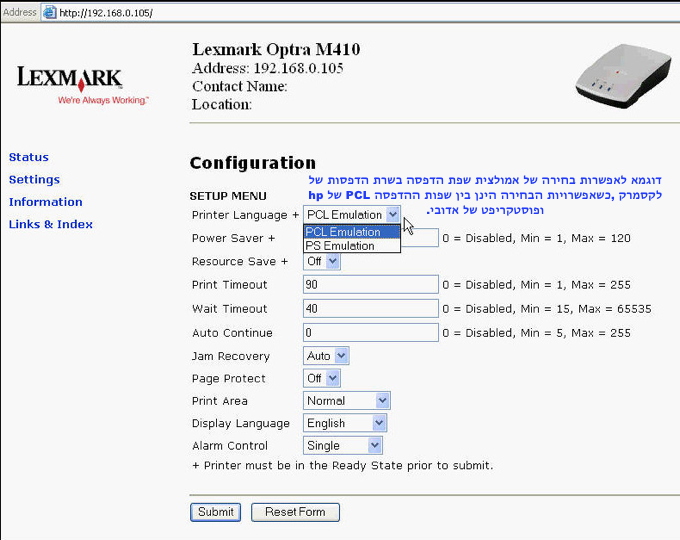Choose PS Emulation option
Viewport: 680px width, 540px height.
point(352,245)
